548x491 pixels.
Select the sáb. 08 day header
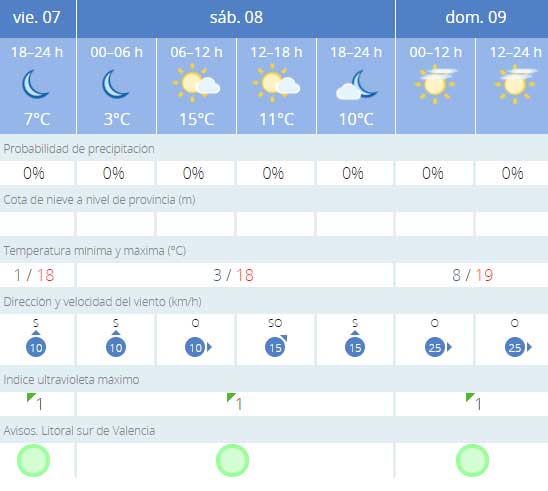(236, 18)
